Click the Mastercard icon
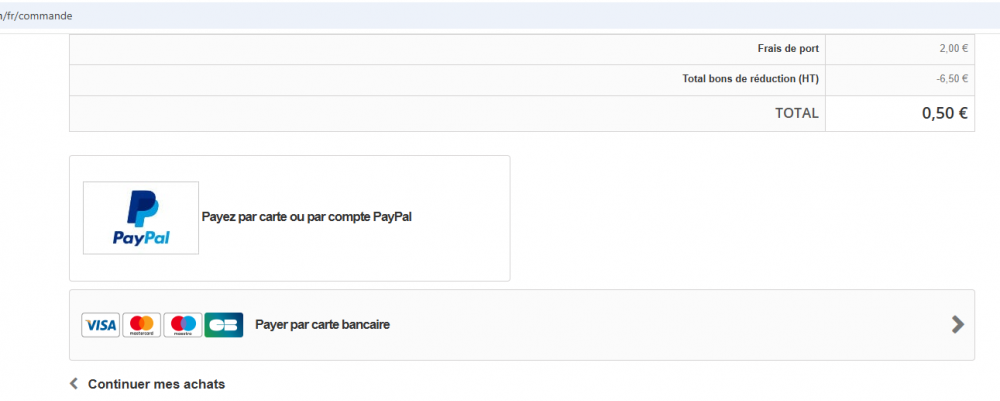Image resolution: width=1000 pixels, height=401 pixels. [x=142, y=325]
